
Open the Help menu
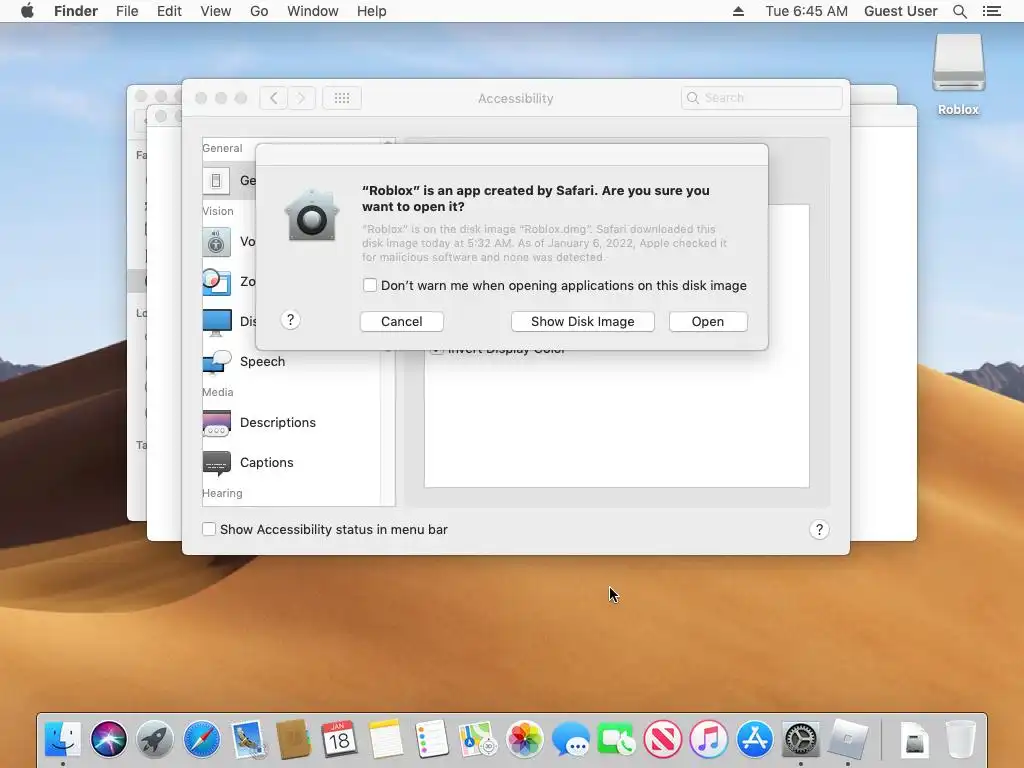pos(372,11)
